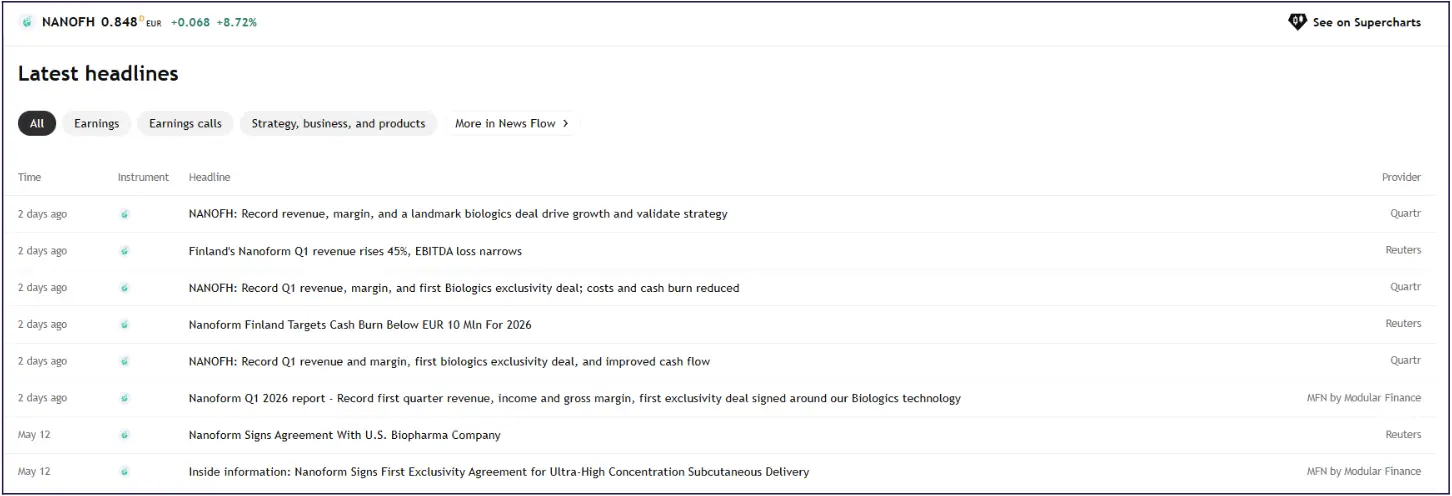This screenshot has height=496, width=1452.
Task: Click the +8.72% percent change value
Action: pyautogui.click(x=237, y=22)
